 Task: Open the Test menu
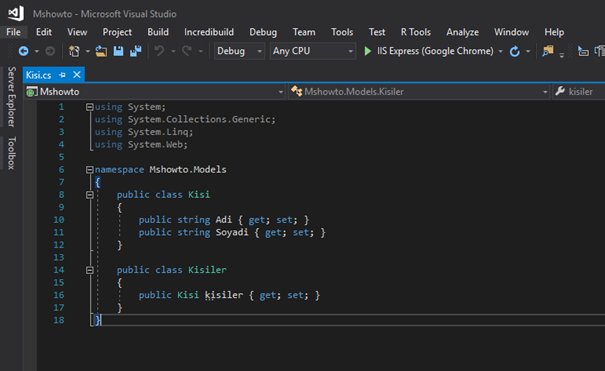(377, 32)
